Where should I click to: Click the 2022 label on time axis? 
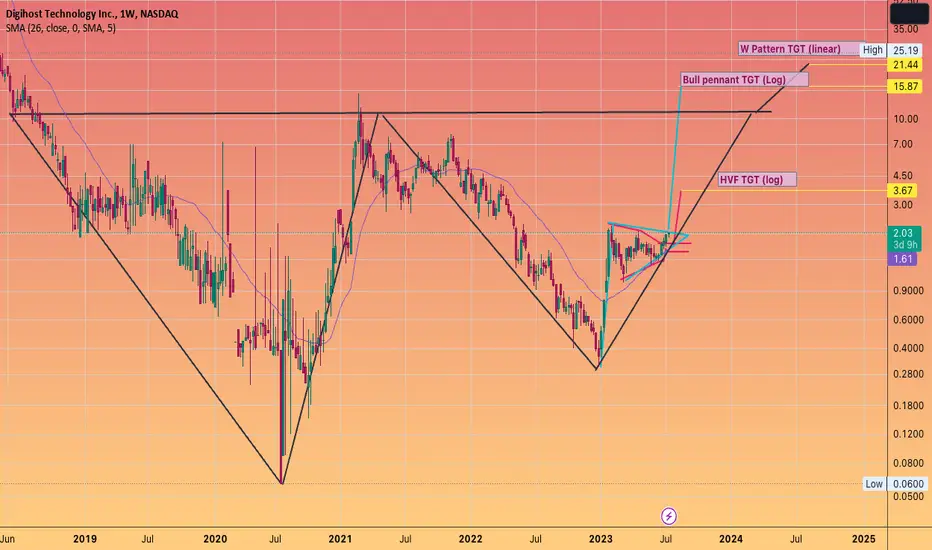click(x=471, y=539)
